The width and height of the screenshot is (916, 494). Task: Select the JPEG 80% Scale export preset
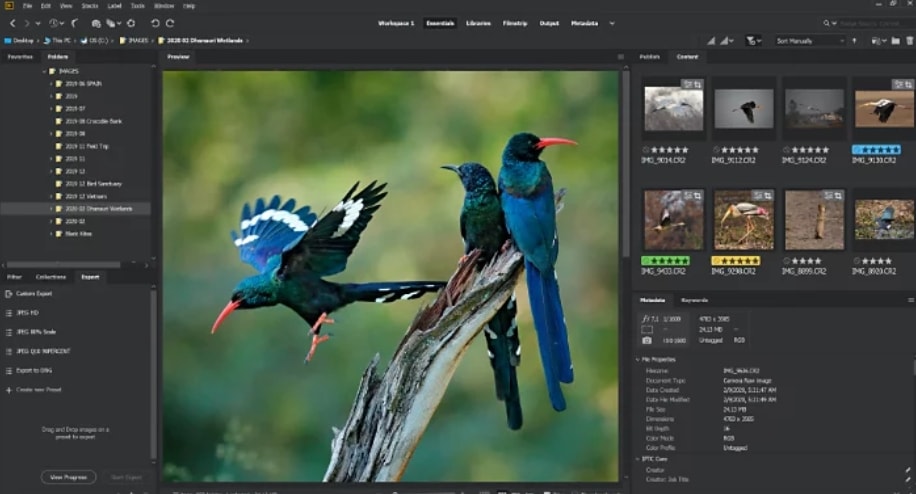(36, 332)
